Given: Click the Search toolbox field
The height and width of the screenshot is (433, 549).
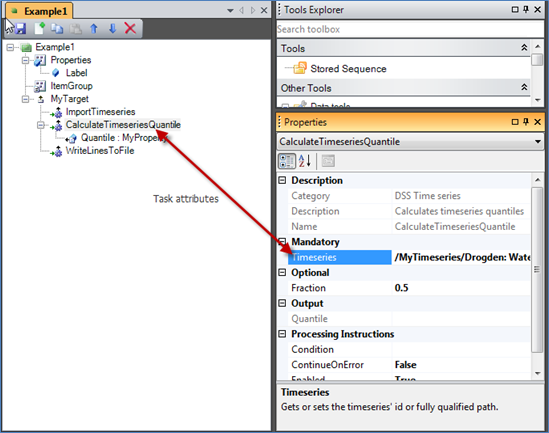Looking at the screenshot, I should tap(410, 29).
